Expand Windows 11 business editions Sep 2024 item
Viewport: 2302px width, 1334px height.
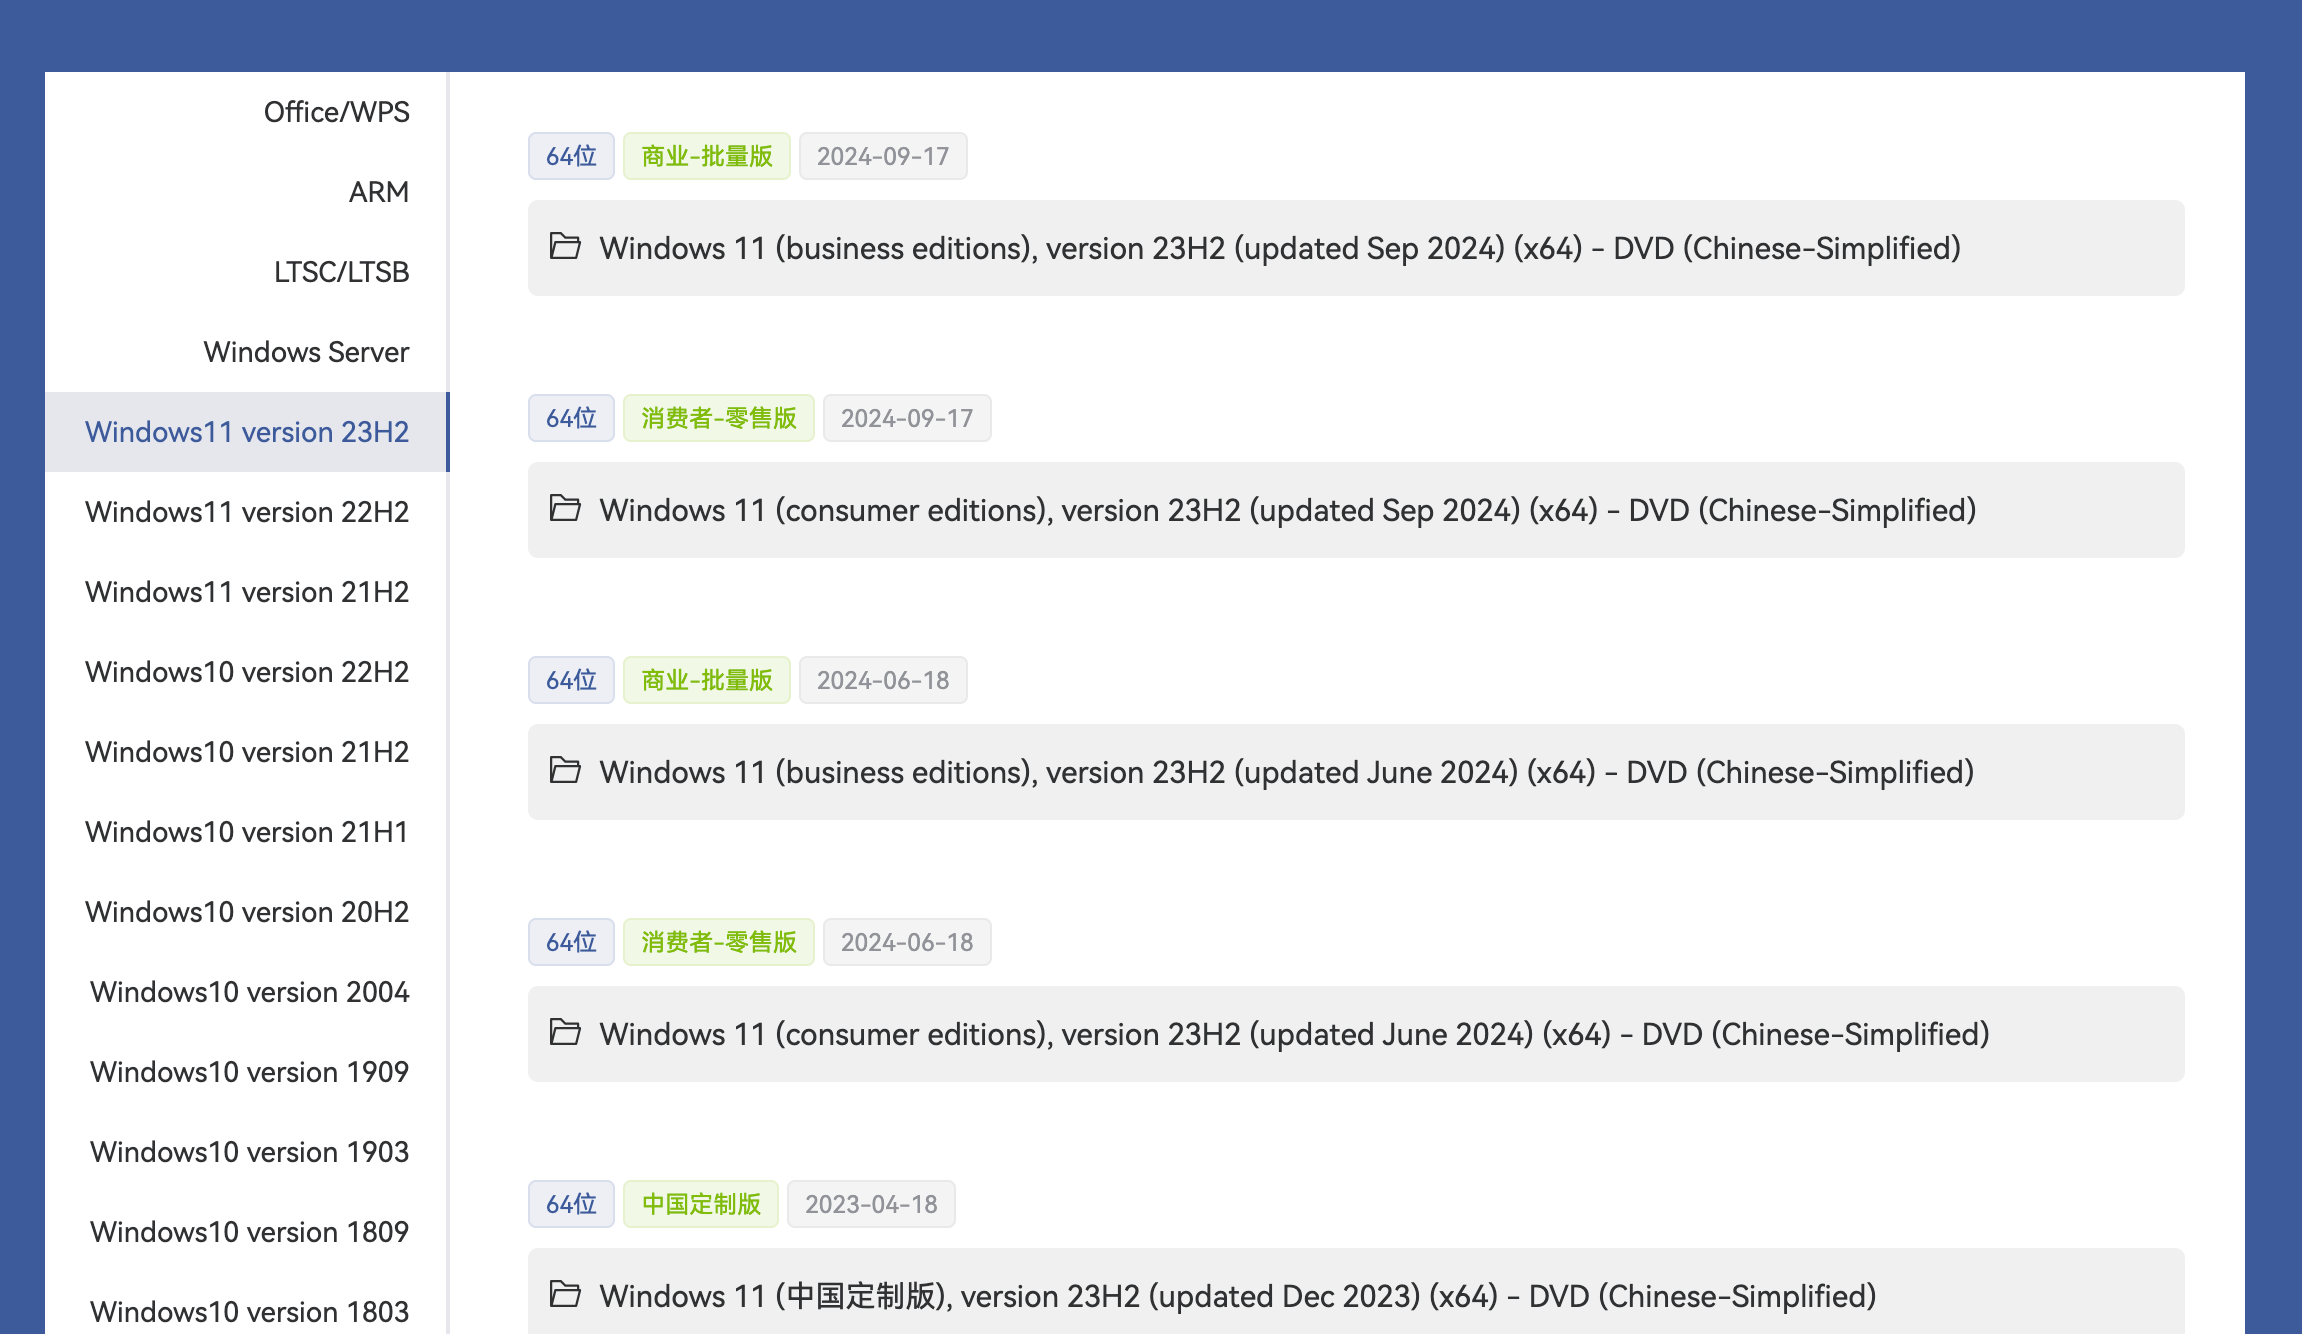(x=1279, y=248)
